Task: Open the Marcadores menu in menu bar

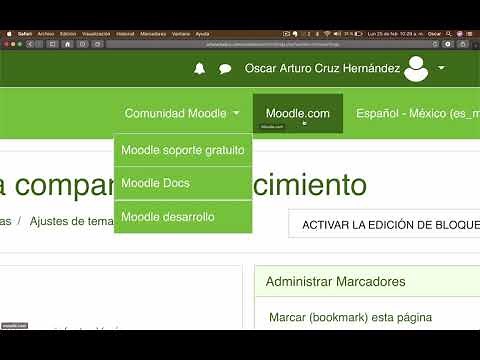Action: (x=153, y=34)
